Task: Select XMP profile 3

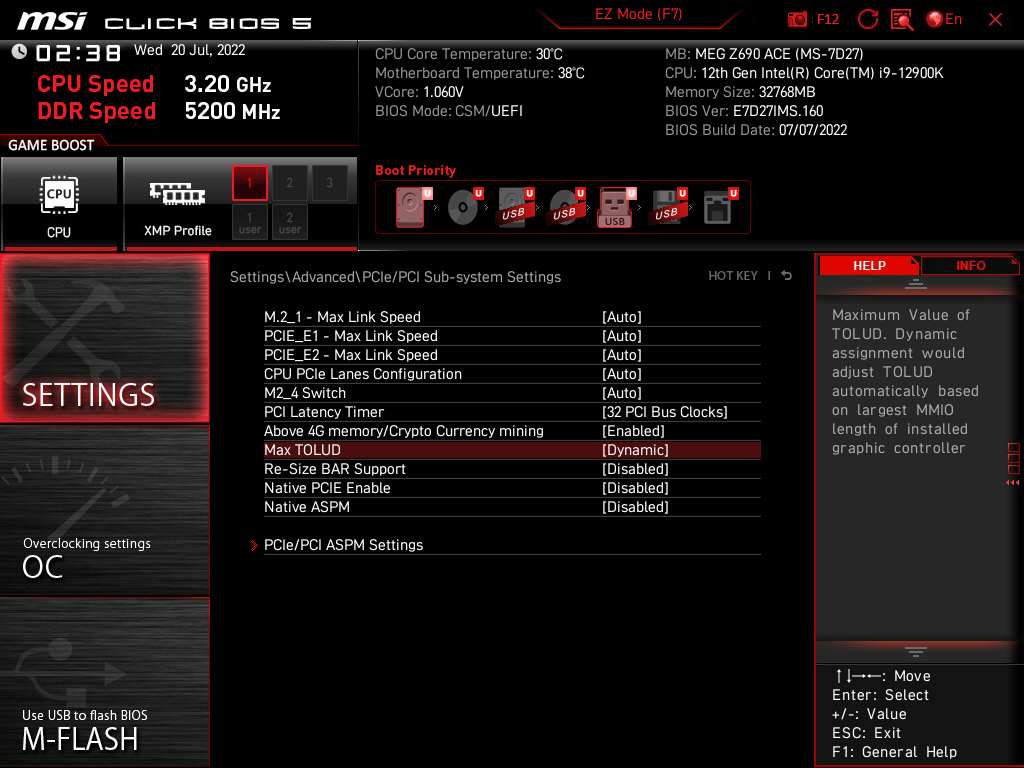Action: click(329, 183)
